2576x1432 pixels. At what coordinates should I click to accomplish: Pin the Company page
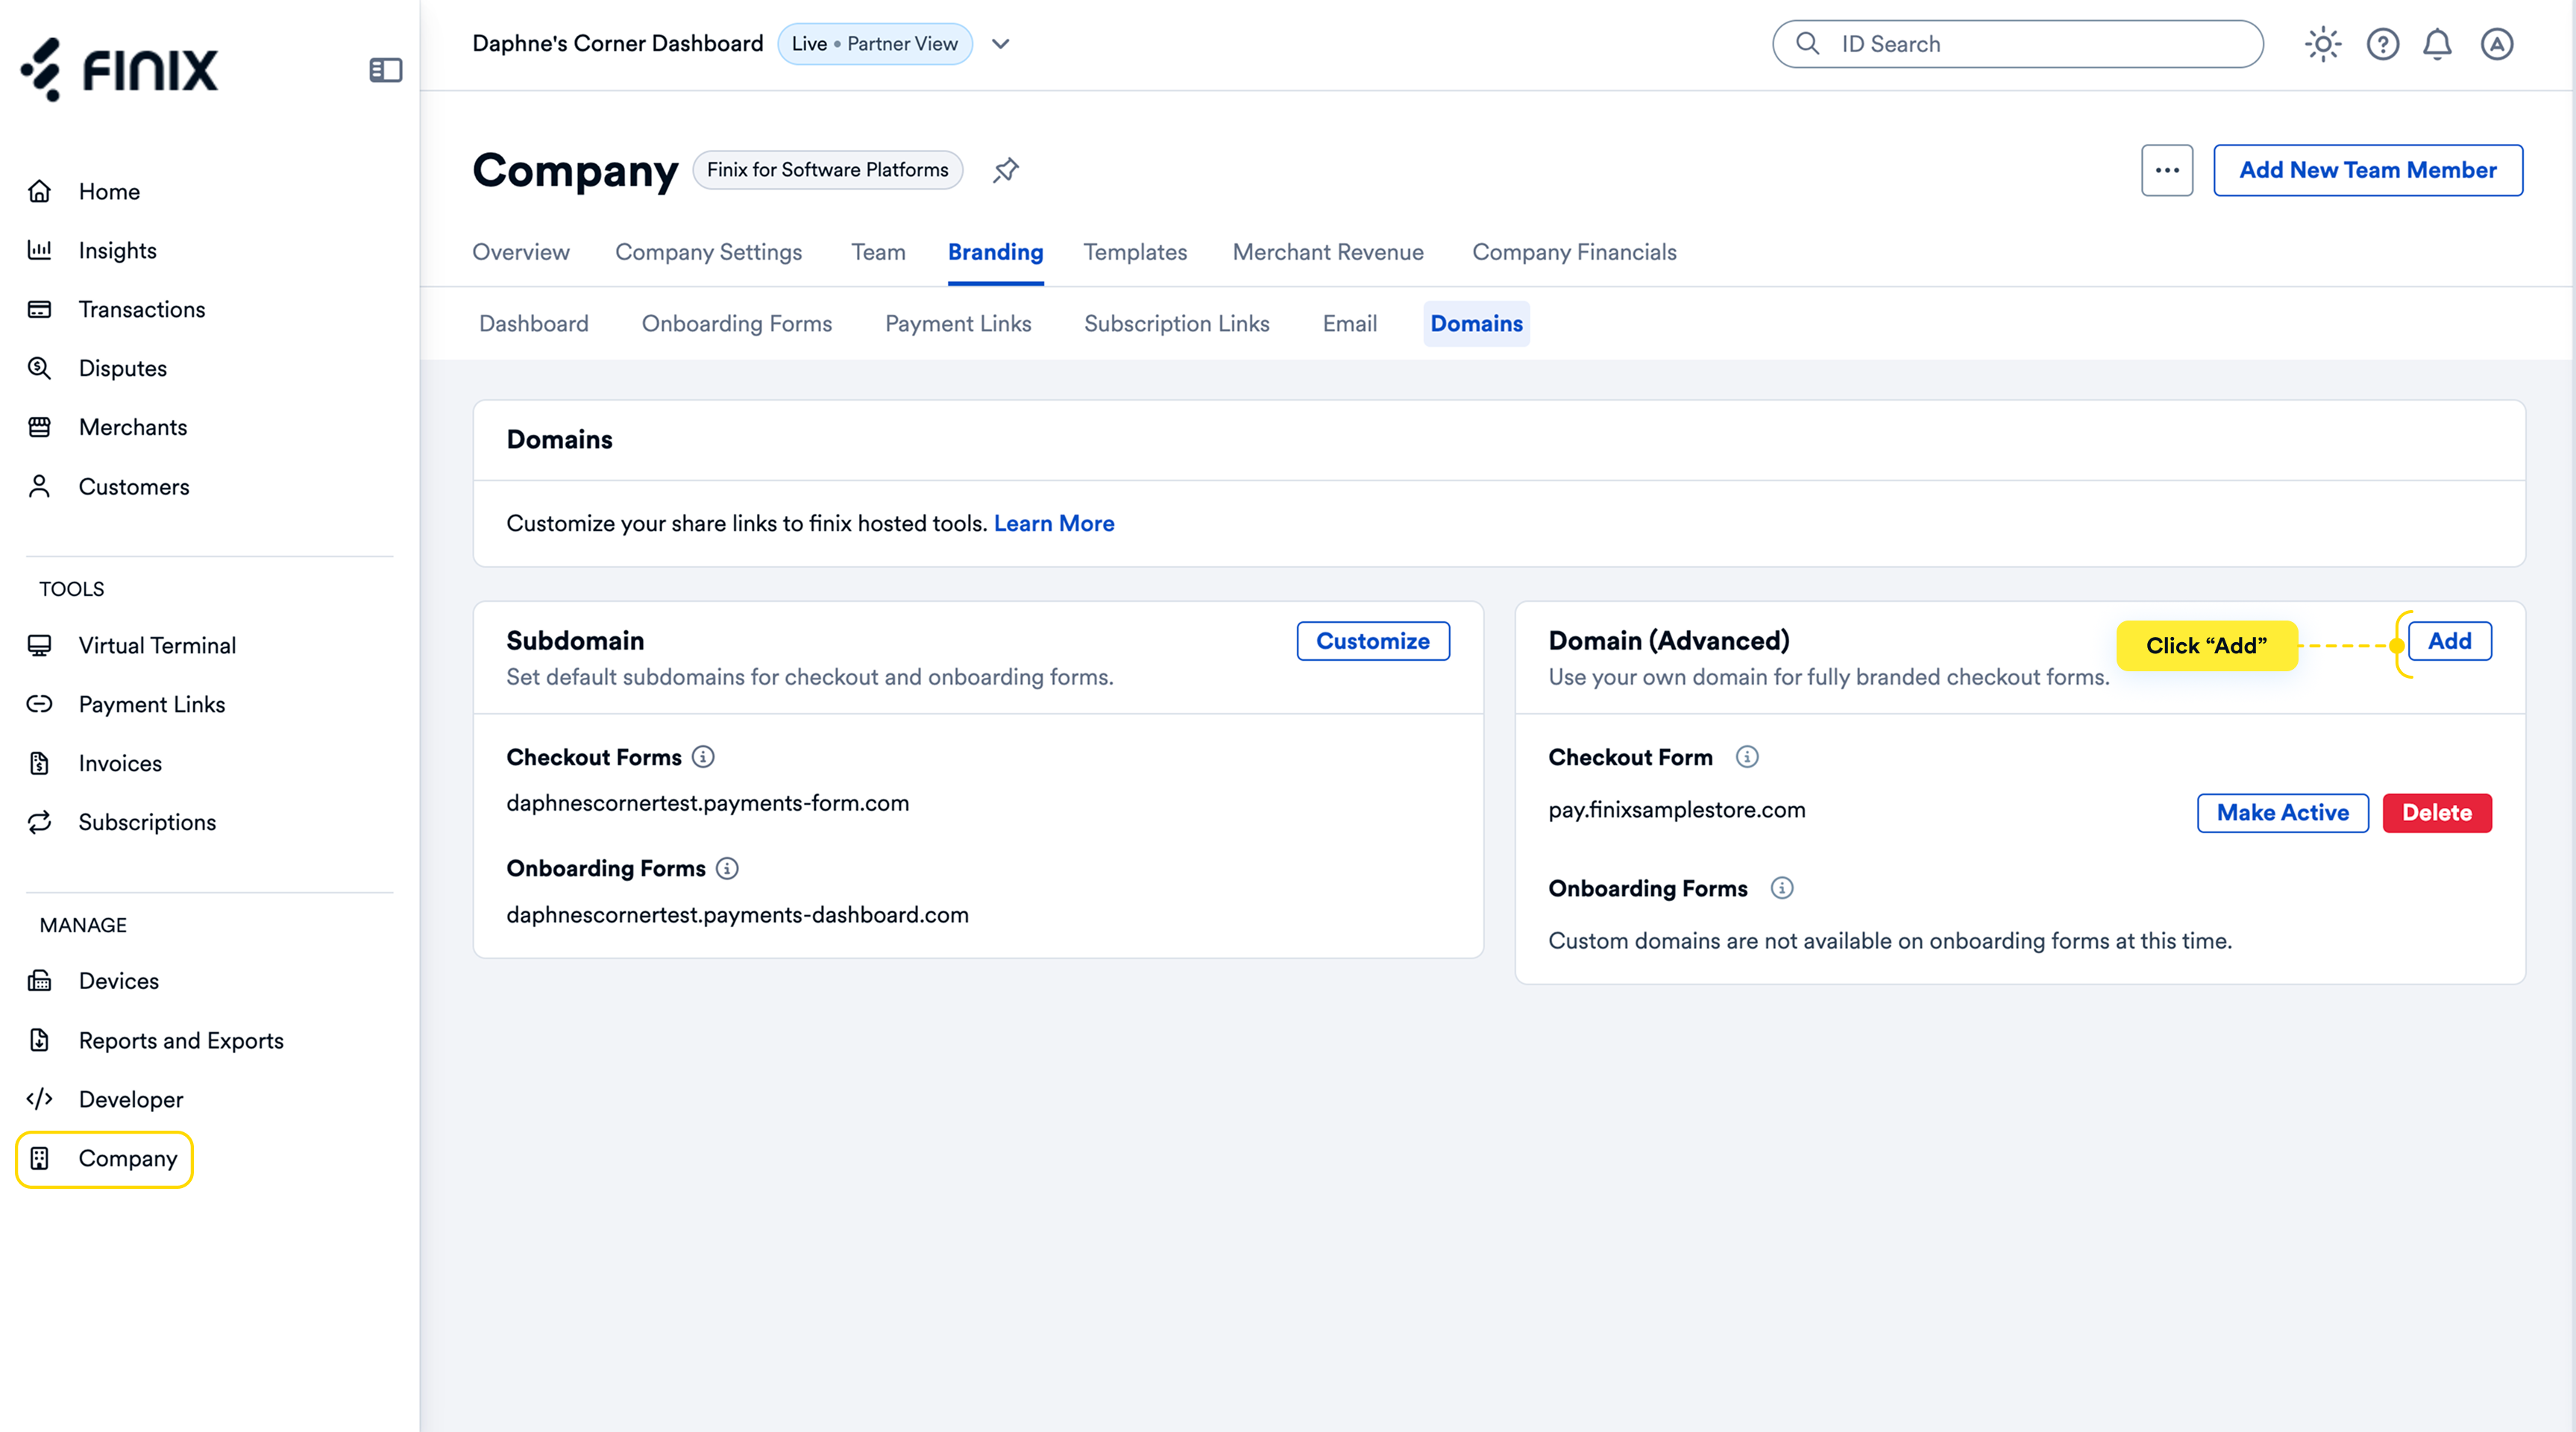tap(1005, 170)
